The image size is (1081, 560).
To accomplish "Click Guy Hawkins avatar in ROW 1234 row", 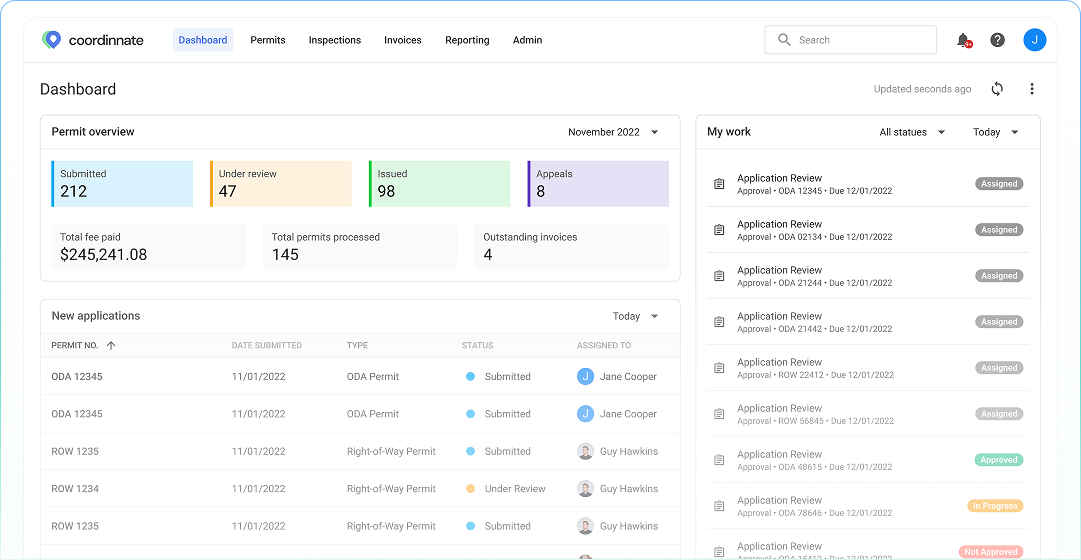I will click(x=585, y=488).
